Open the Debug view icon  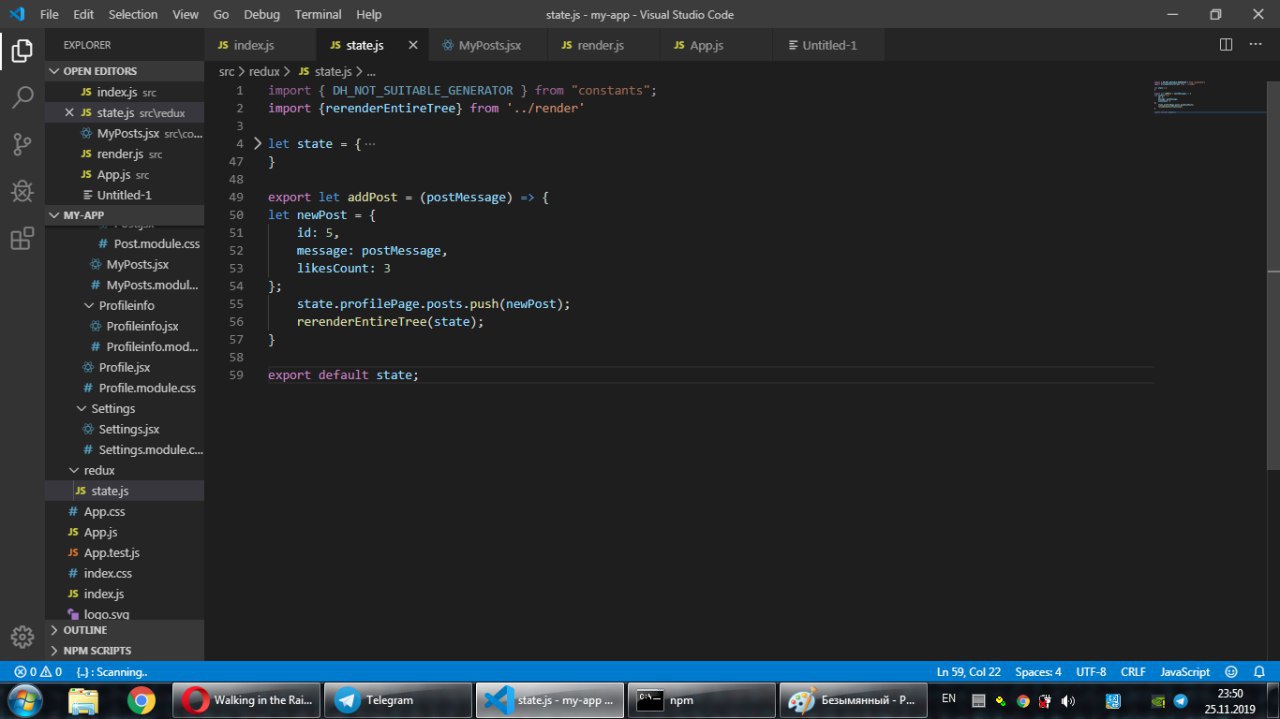point(22,191)
